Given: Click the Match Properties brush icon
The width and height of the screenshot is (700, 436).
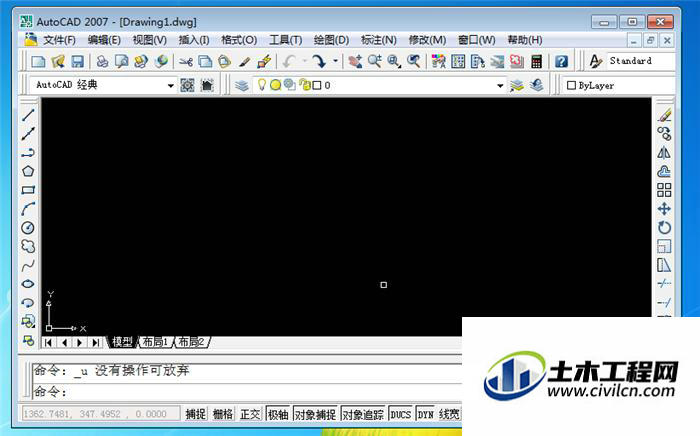Looking at the screenshot, I should pyautogui.click(x=244, y=61).
